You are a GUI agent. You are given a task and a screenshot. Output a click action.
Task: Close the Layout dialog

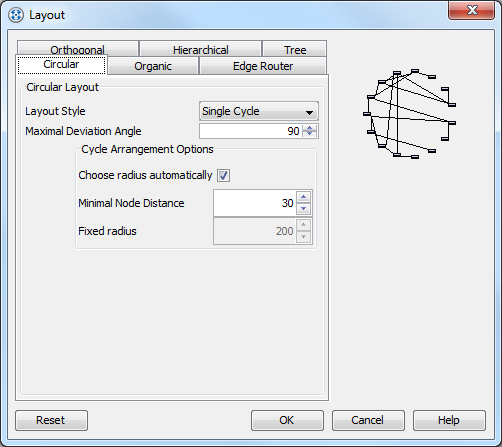(x=471, y=10)
